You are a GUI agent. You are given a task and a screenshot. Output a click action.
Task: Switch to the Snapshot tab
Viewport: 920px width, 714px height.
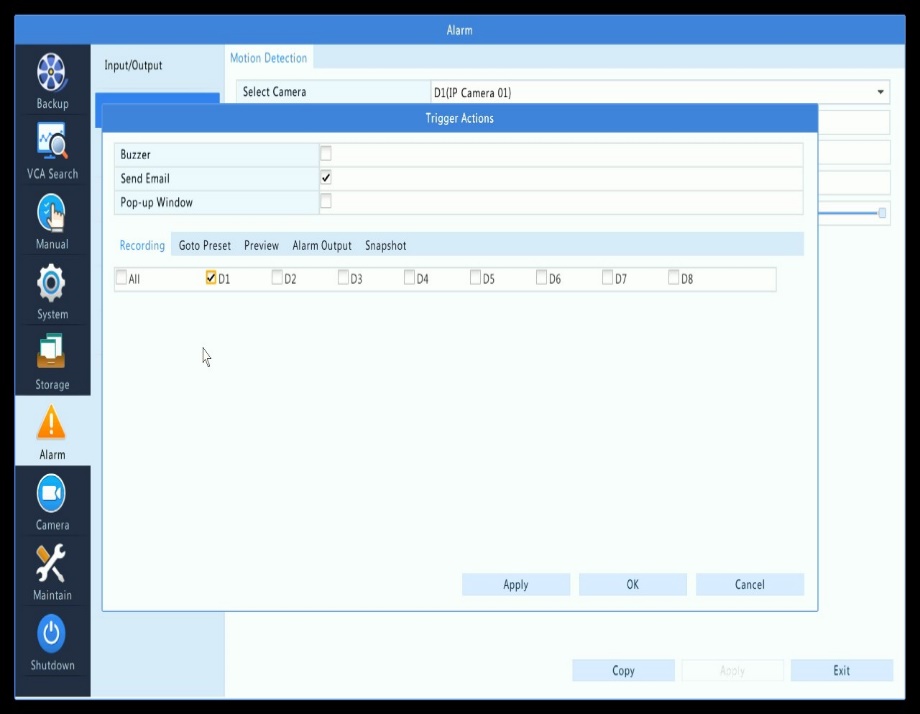(385, 246)
